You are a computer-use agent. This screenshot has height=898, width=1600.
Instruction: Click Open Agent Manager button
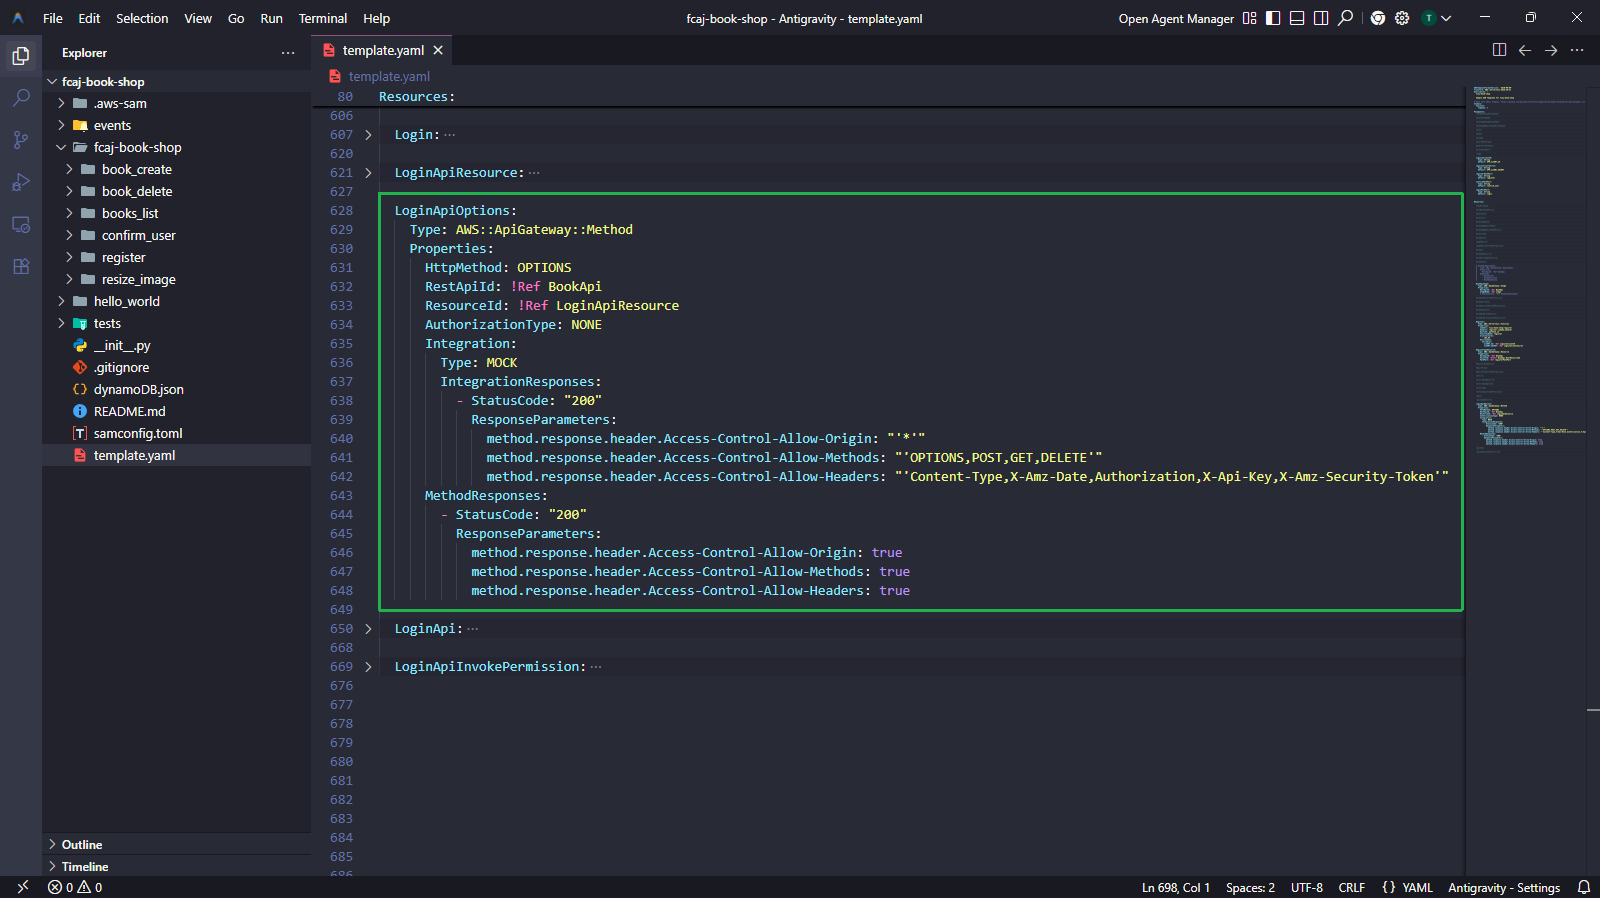pos(1176,18)
